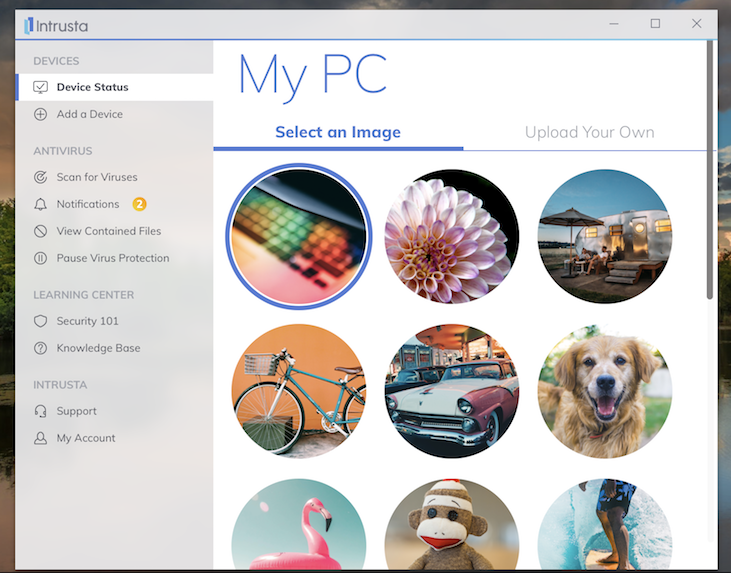The height and width of the screenshot is (573, 731).
Task: Click the Pause Virus Protection pause icon
Action: point(41,258)
